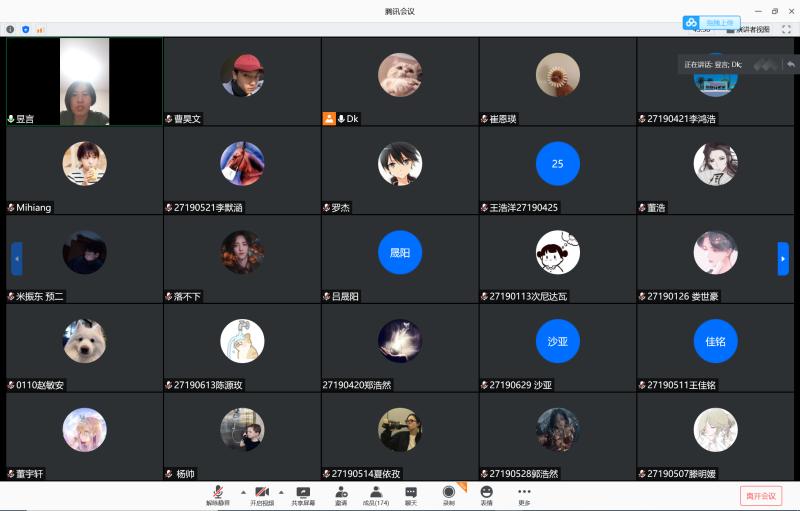Turn on the camera (开启视频)
The image size is (800, 511).
[x=261, y=494]
